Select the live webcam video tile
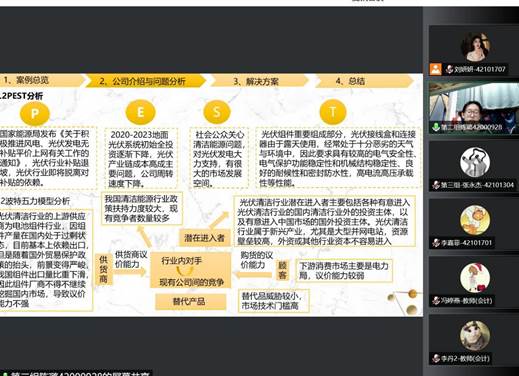This screenshot has height=376, width=519. pyautogui.click(x=474, y=108)
